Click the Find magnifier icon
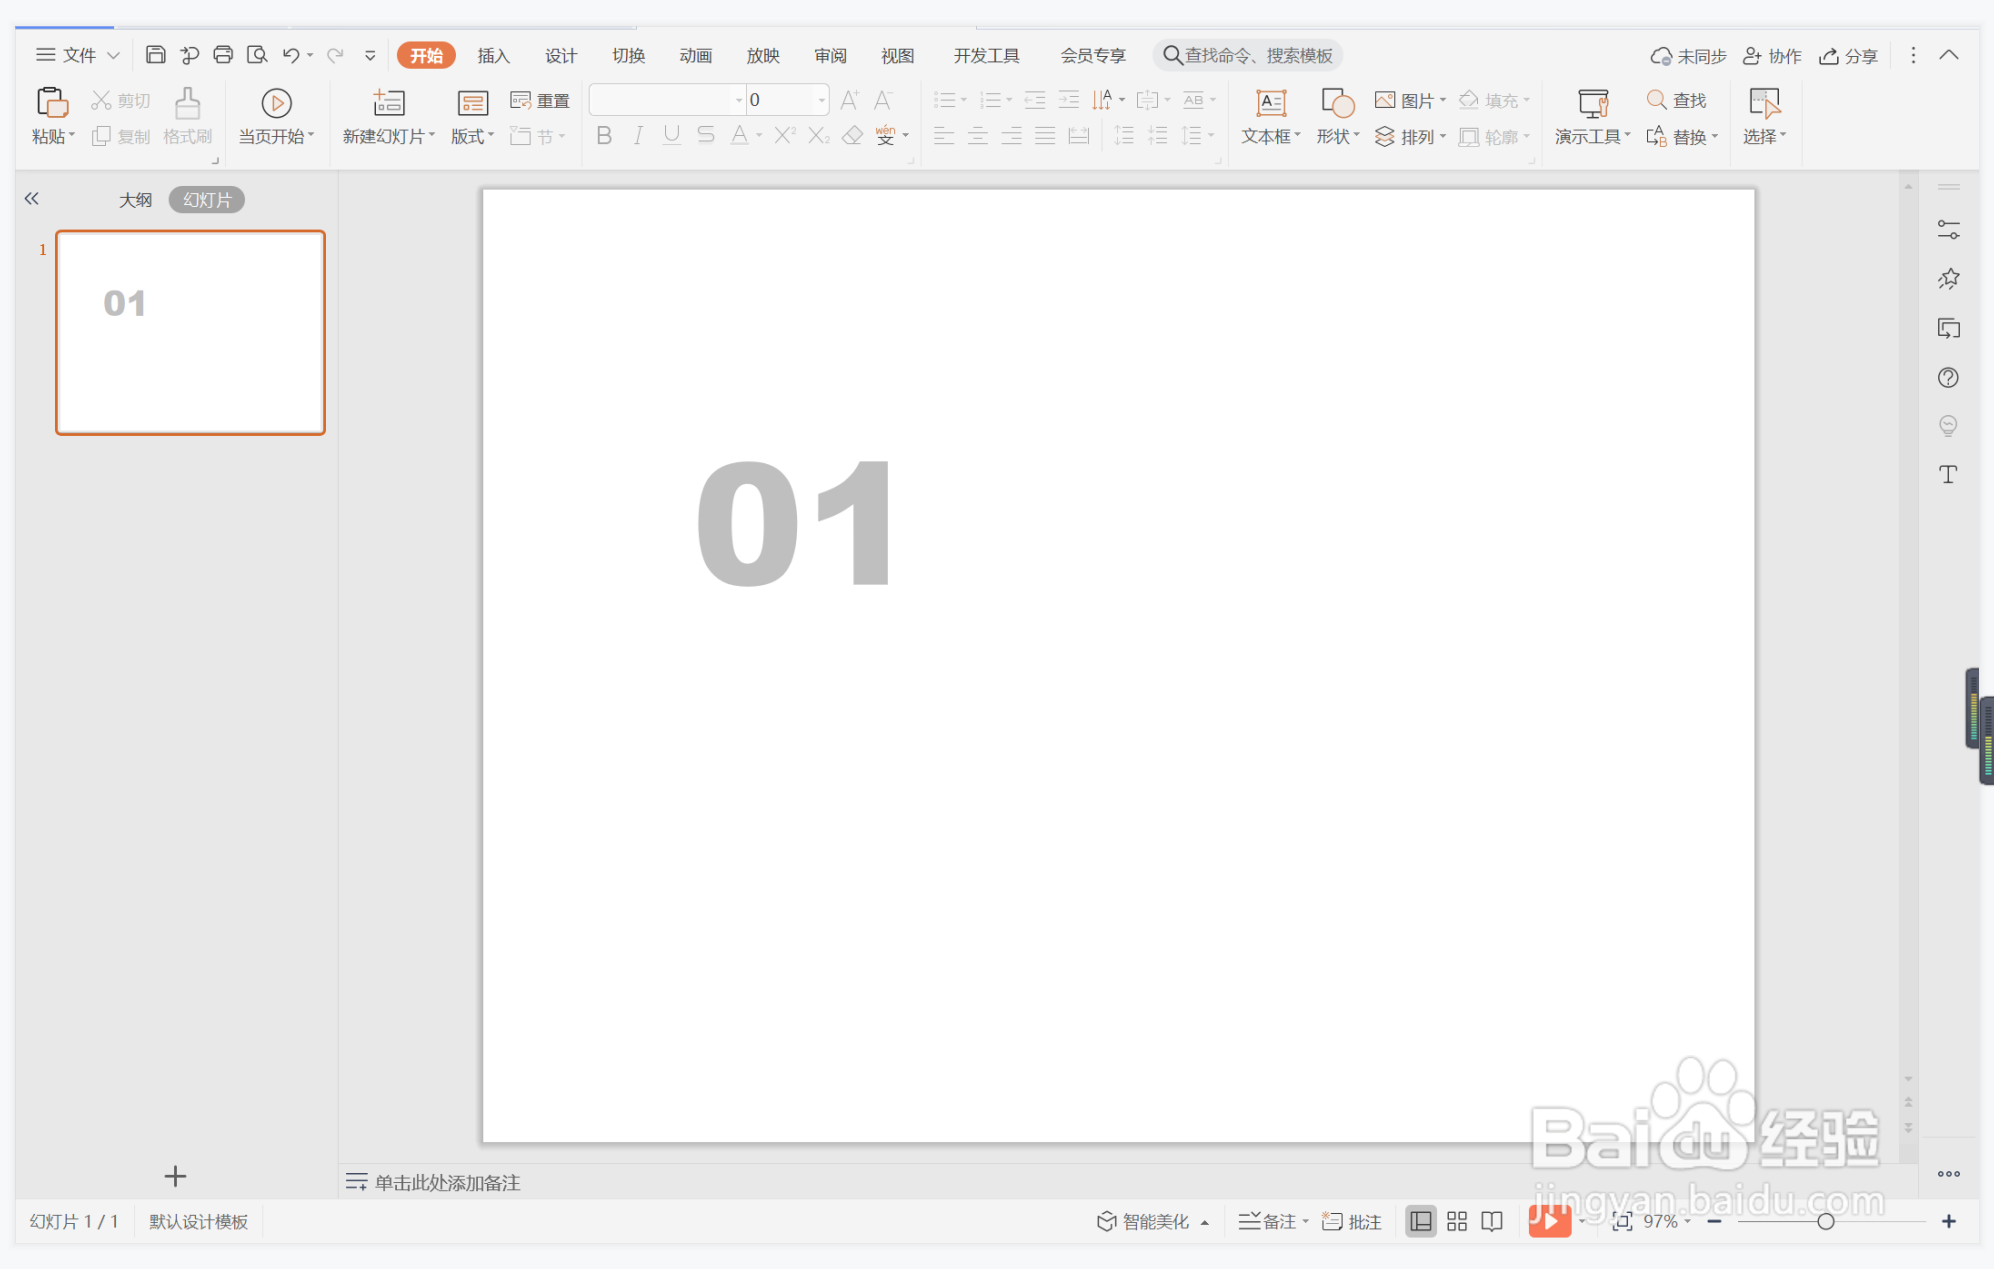1994x1269 pixels. [1656, 100]
